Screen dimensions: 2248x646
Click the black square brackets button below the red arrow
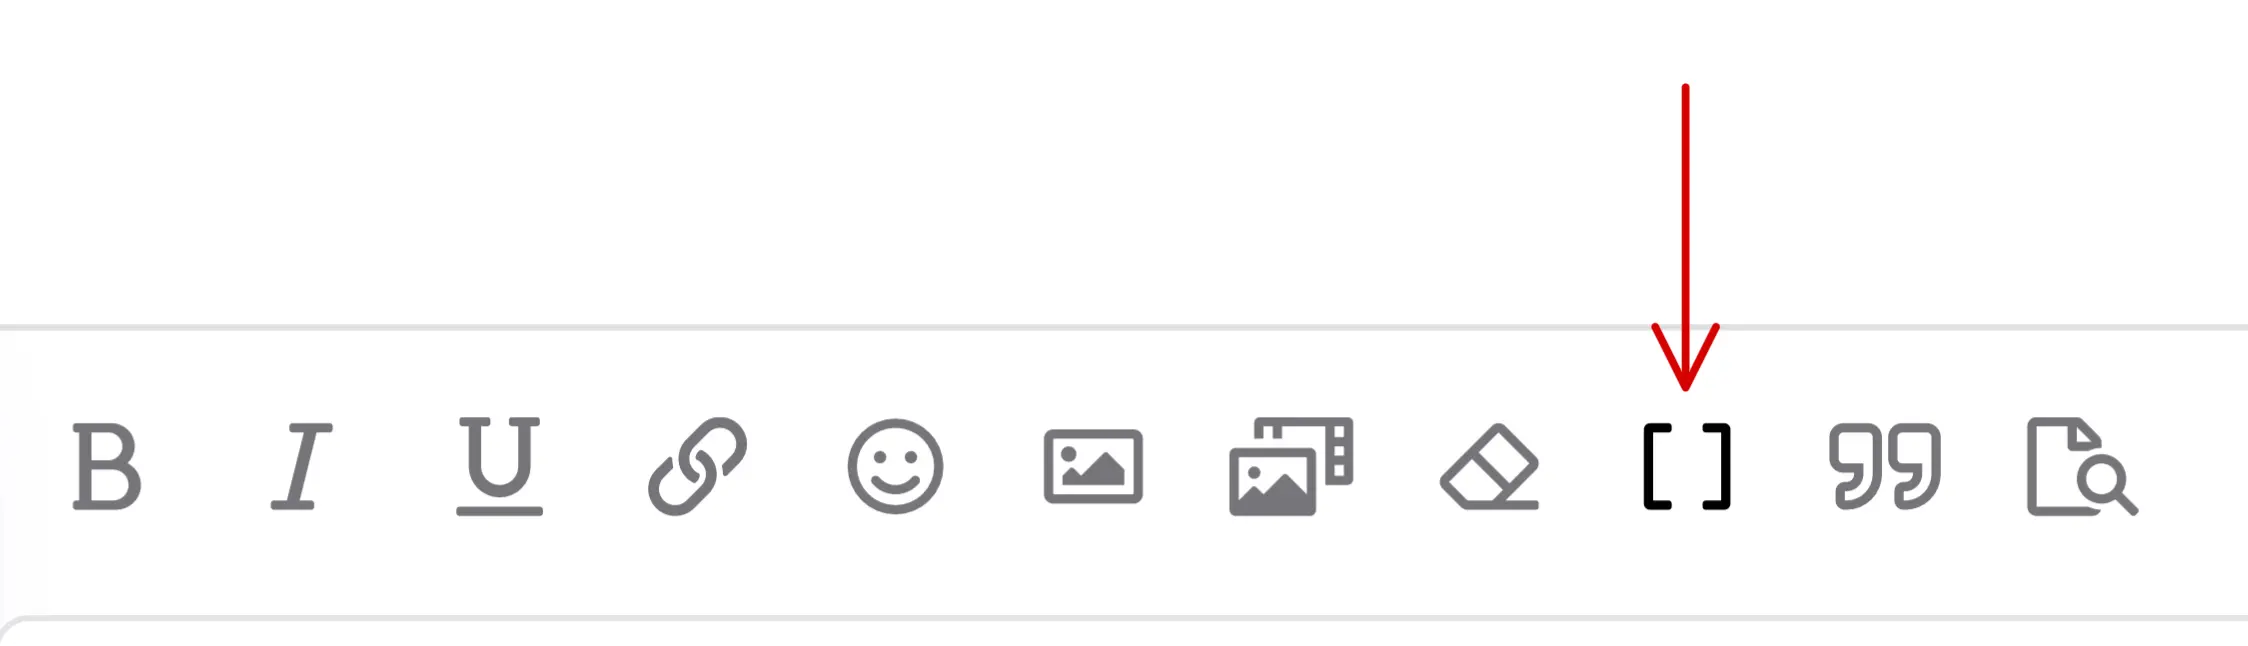[x=1687, y=466]
